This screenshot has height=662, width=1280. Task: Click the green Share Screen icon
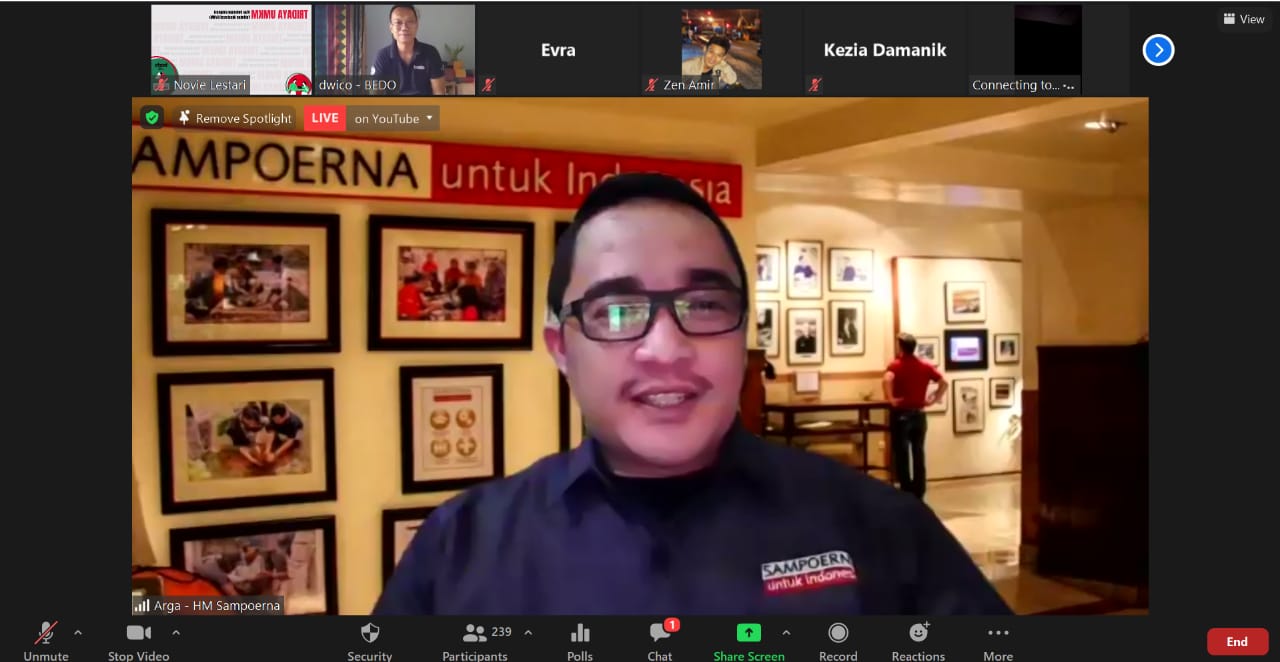[749, 633]
